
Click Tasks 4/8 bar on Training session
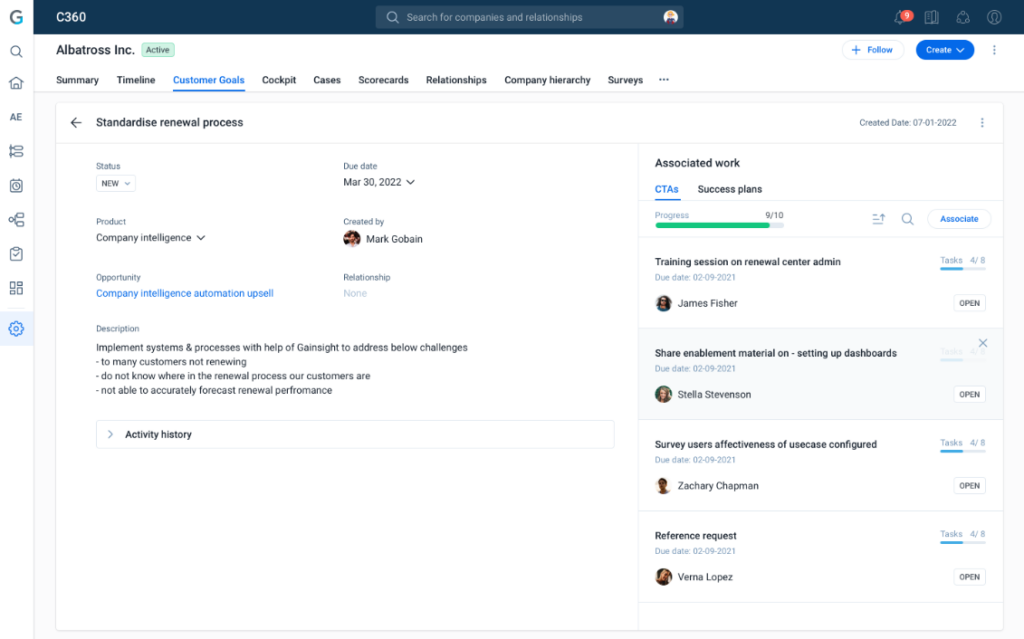pyautogui.click(x=963, y=269)
